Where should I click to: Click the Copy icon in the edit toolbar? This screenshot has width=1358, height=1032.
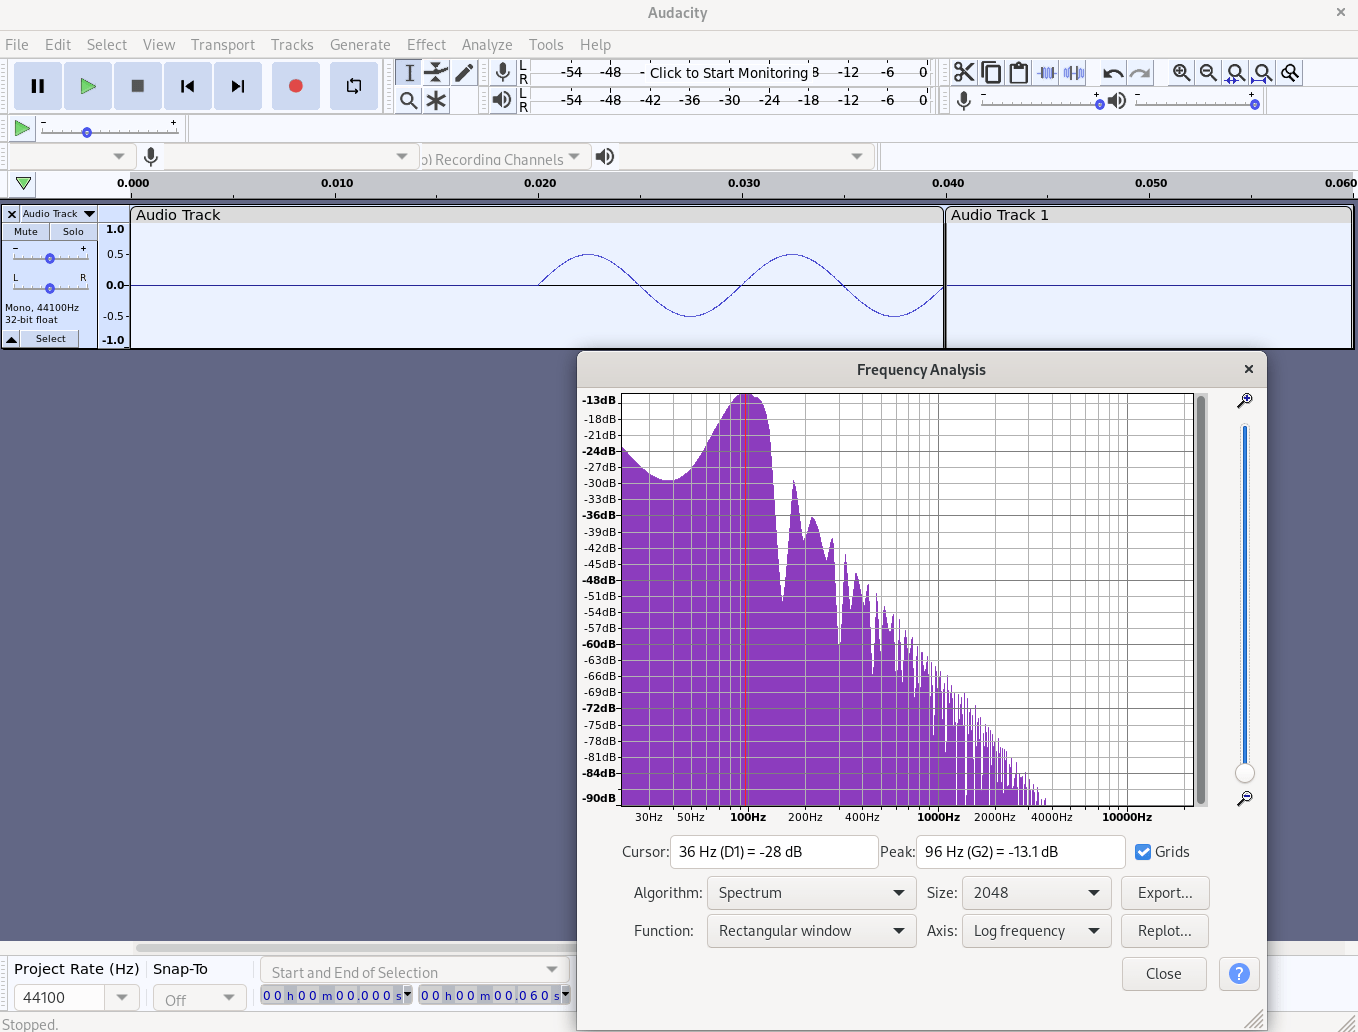(991, 73)
